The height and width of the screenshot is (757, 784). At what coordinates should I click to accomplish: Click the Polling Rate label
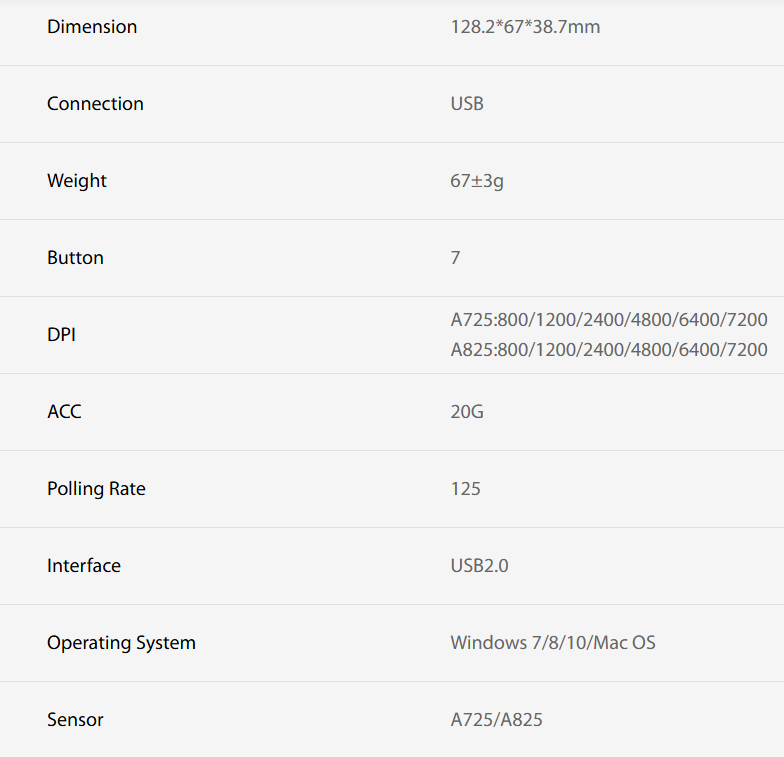(96, 489)
